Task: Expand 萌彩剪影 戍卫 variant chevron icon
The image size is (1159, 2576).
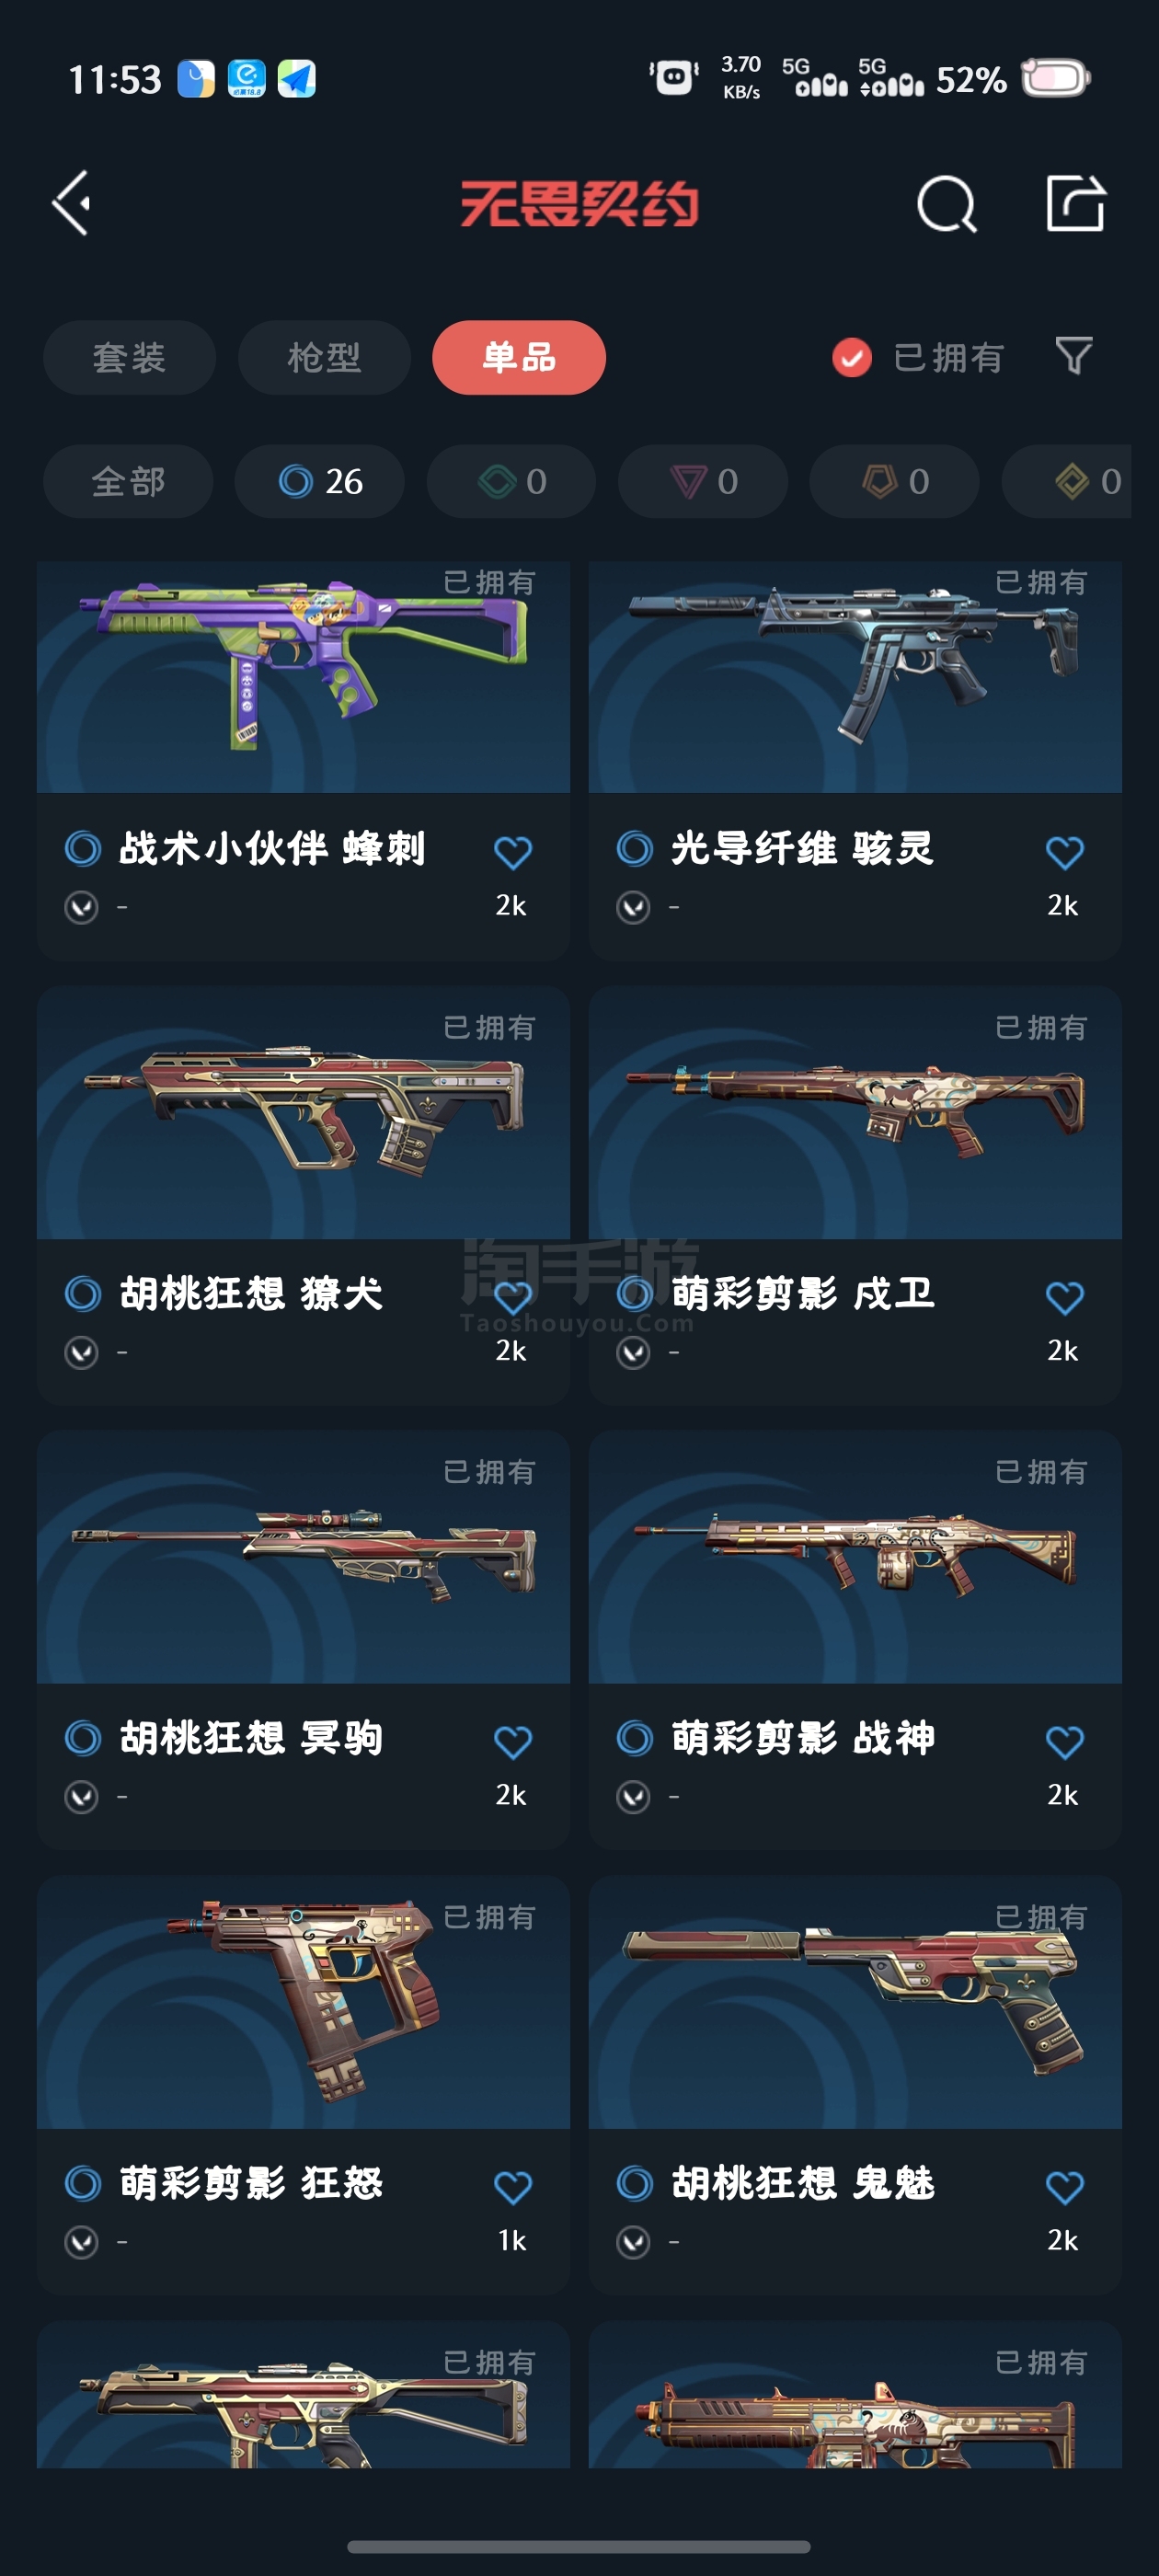Action: [633, 1352]
